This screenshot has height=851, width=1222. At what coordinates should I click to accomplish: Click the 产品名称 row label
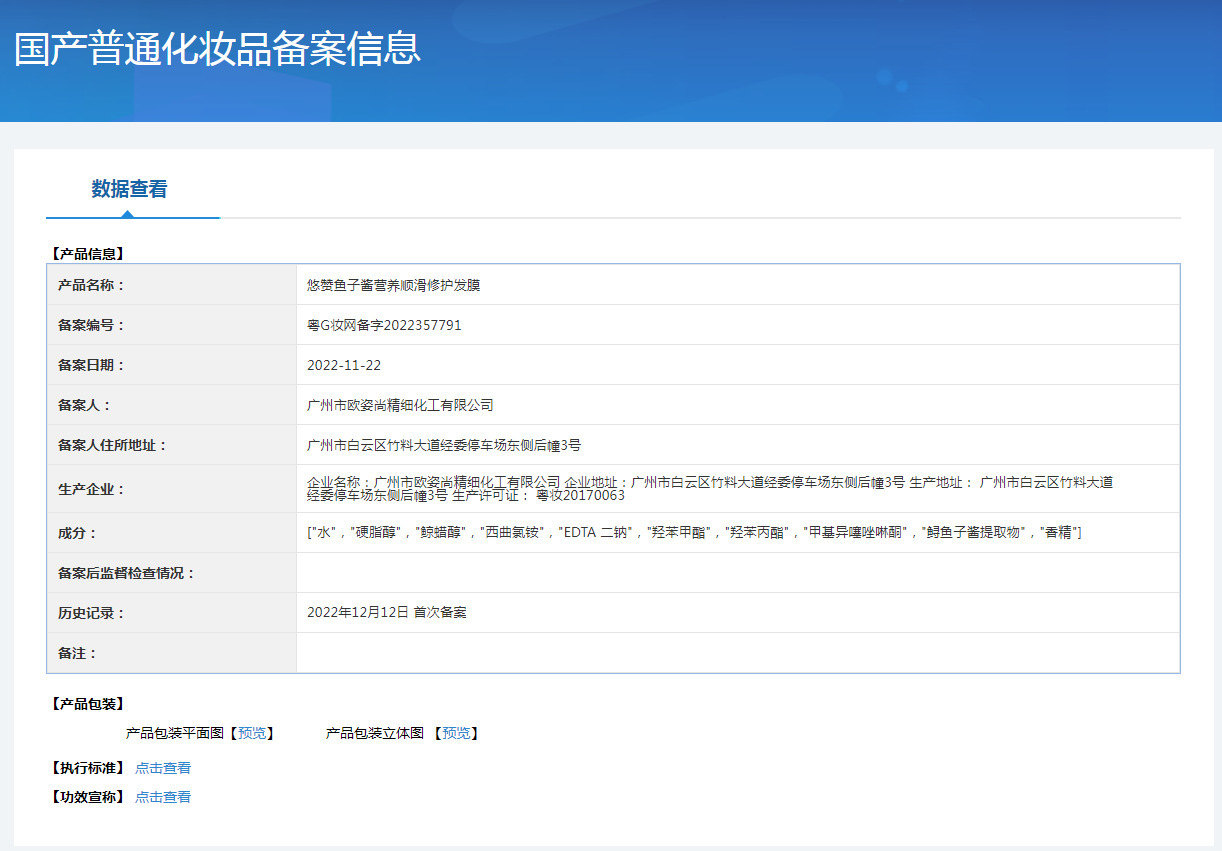[x=92, y=285]
